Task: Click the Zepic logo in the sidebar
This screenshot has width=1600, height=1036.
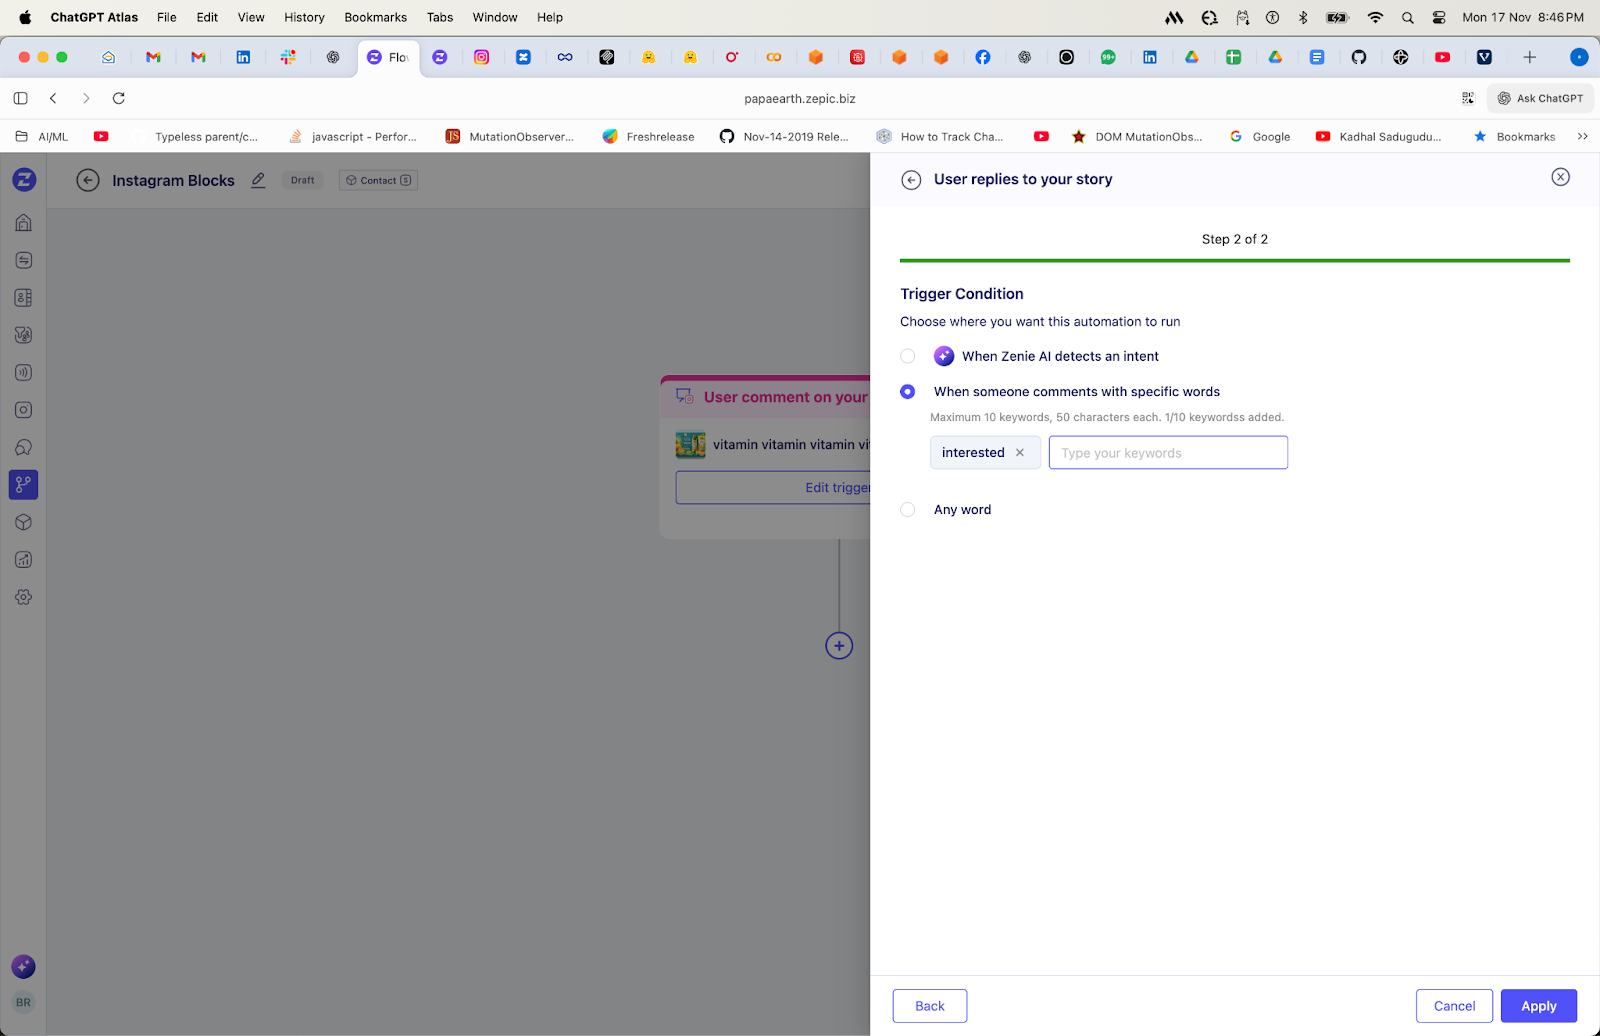Action: tap(24, 180)
